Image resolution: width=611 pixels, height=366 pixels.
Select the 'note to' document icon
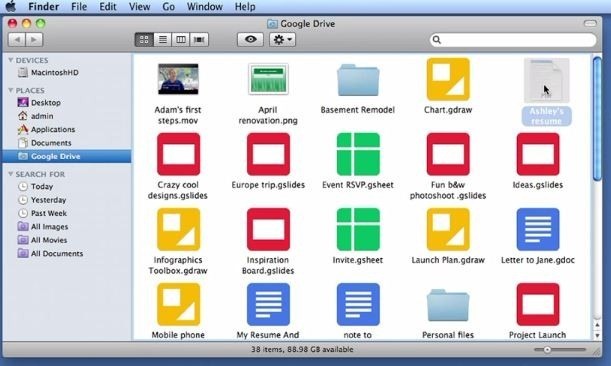tap(358, 304)
